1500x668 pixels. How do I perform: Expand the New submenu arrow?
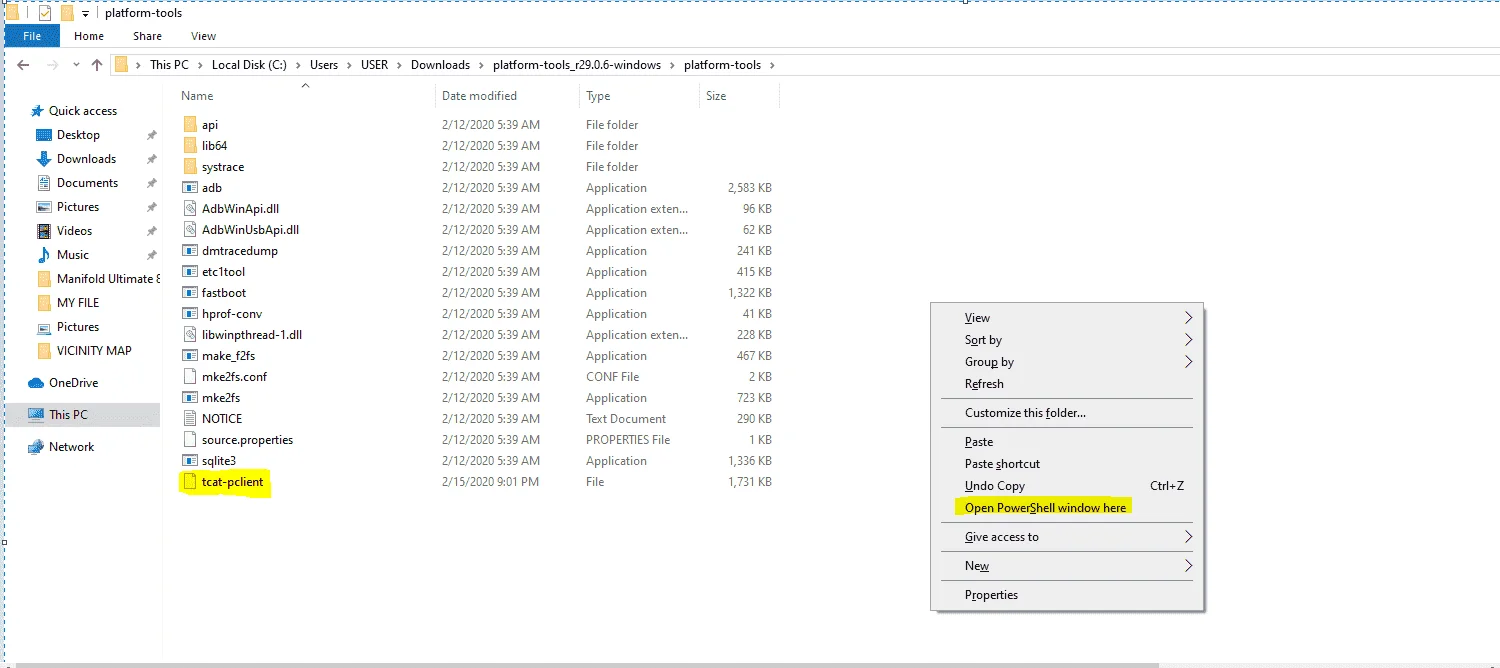coord(1188,566)
